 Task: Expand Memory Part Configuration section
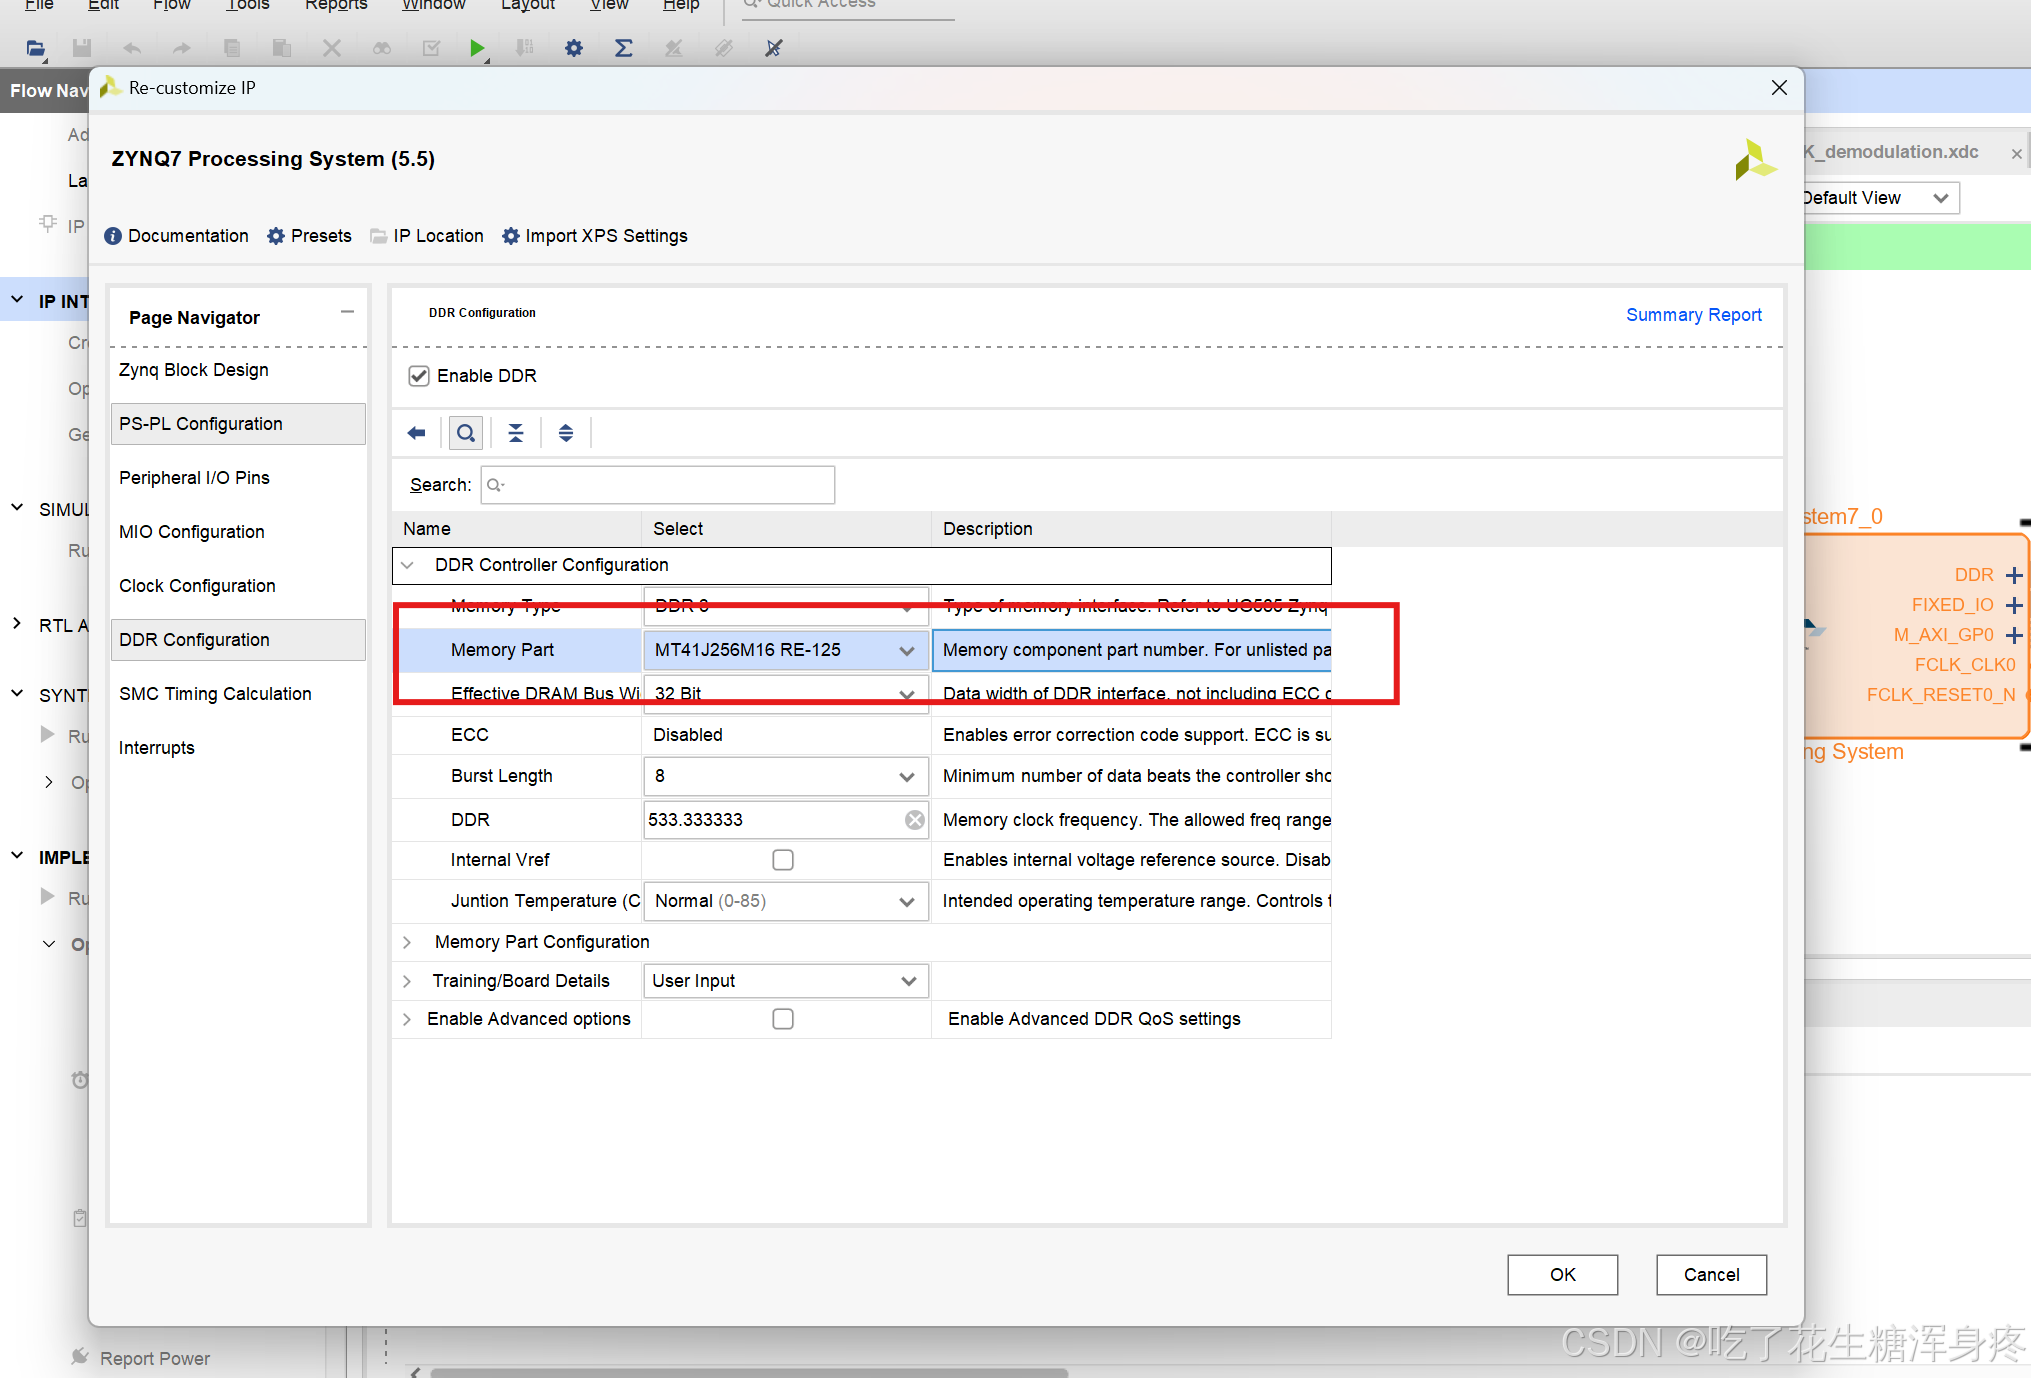pyautogui.click(x=407, y=942)
